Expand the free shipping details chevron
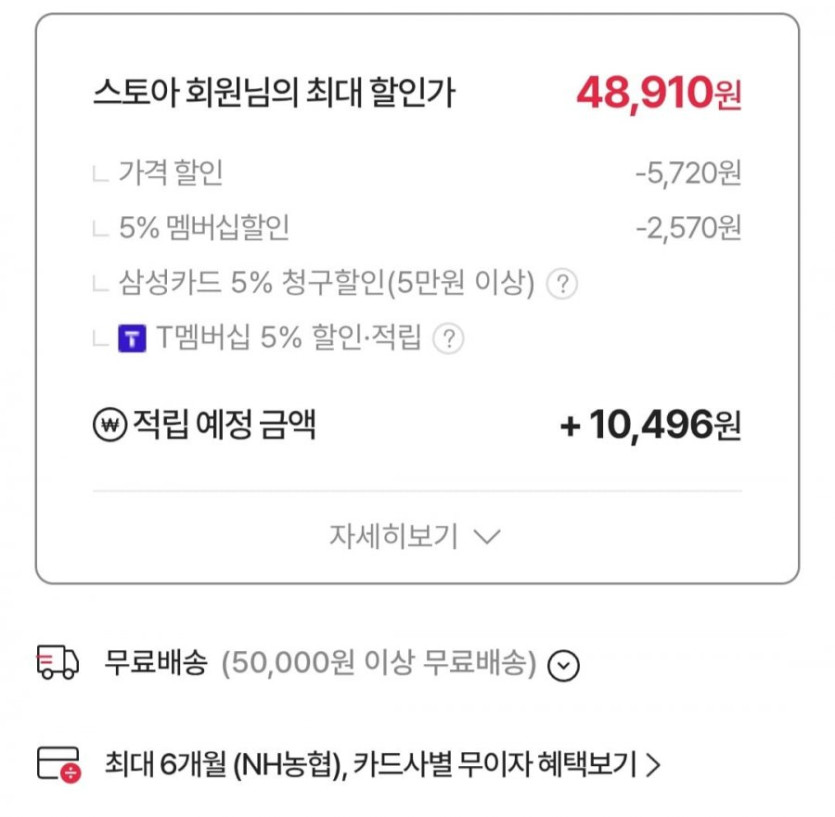The width and height of the screenshot is (835, 817). (565, 665)
